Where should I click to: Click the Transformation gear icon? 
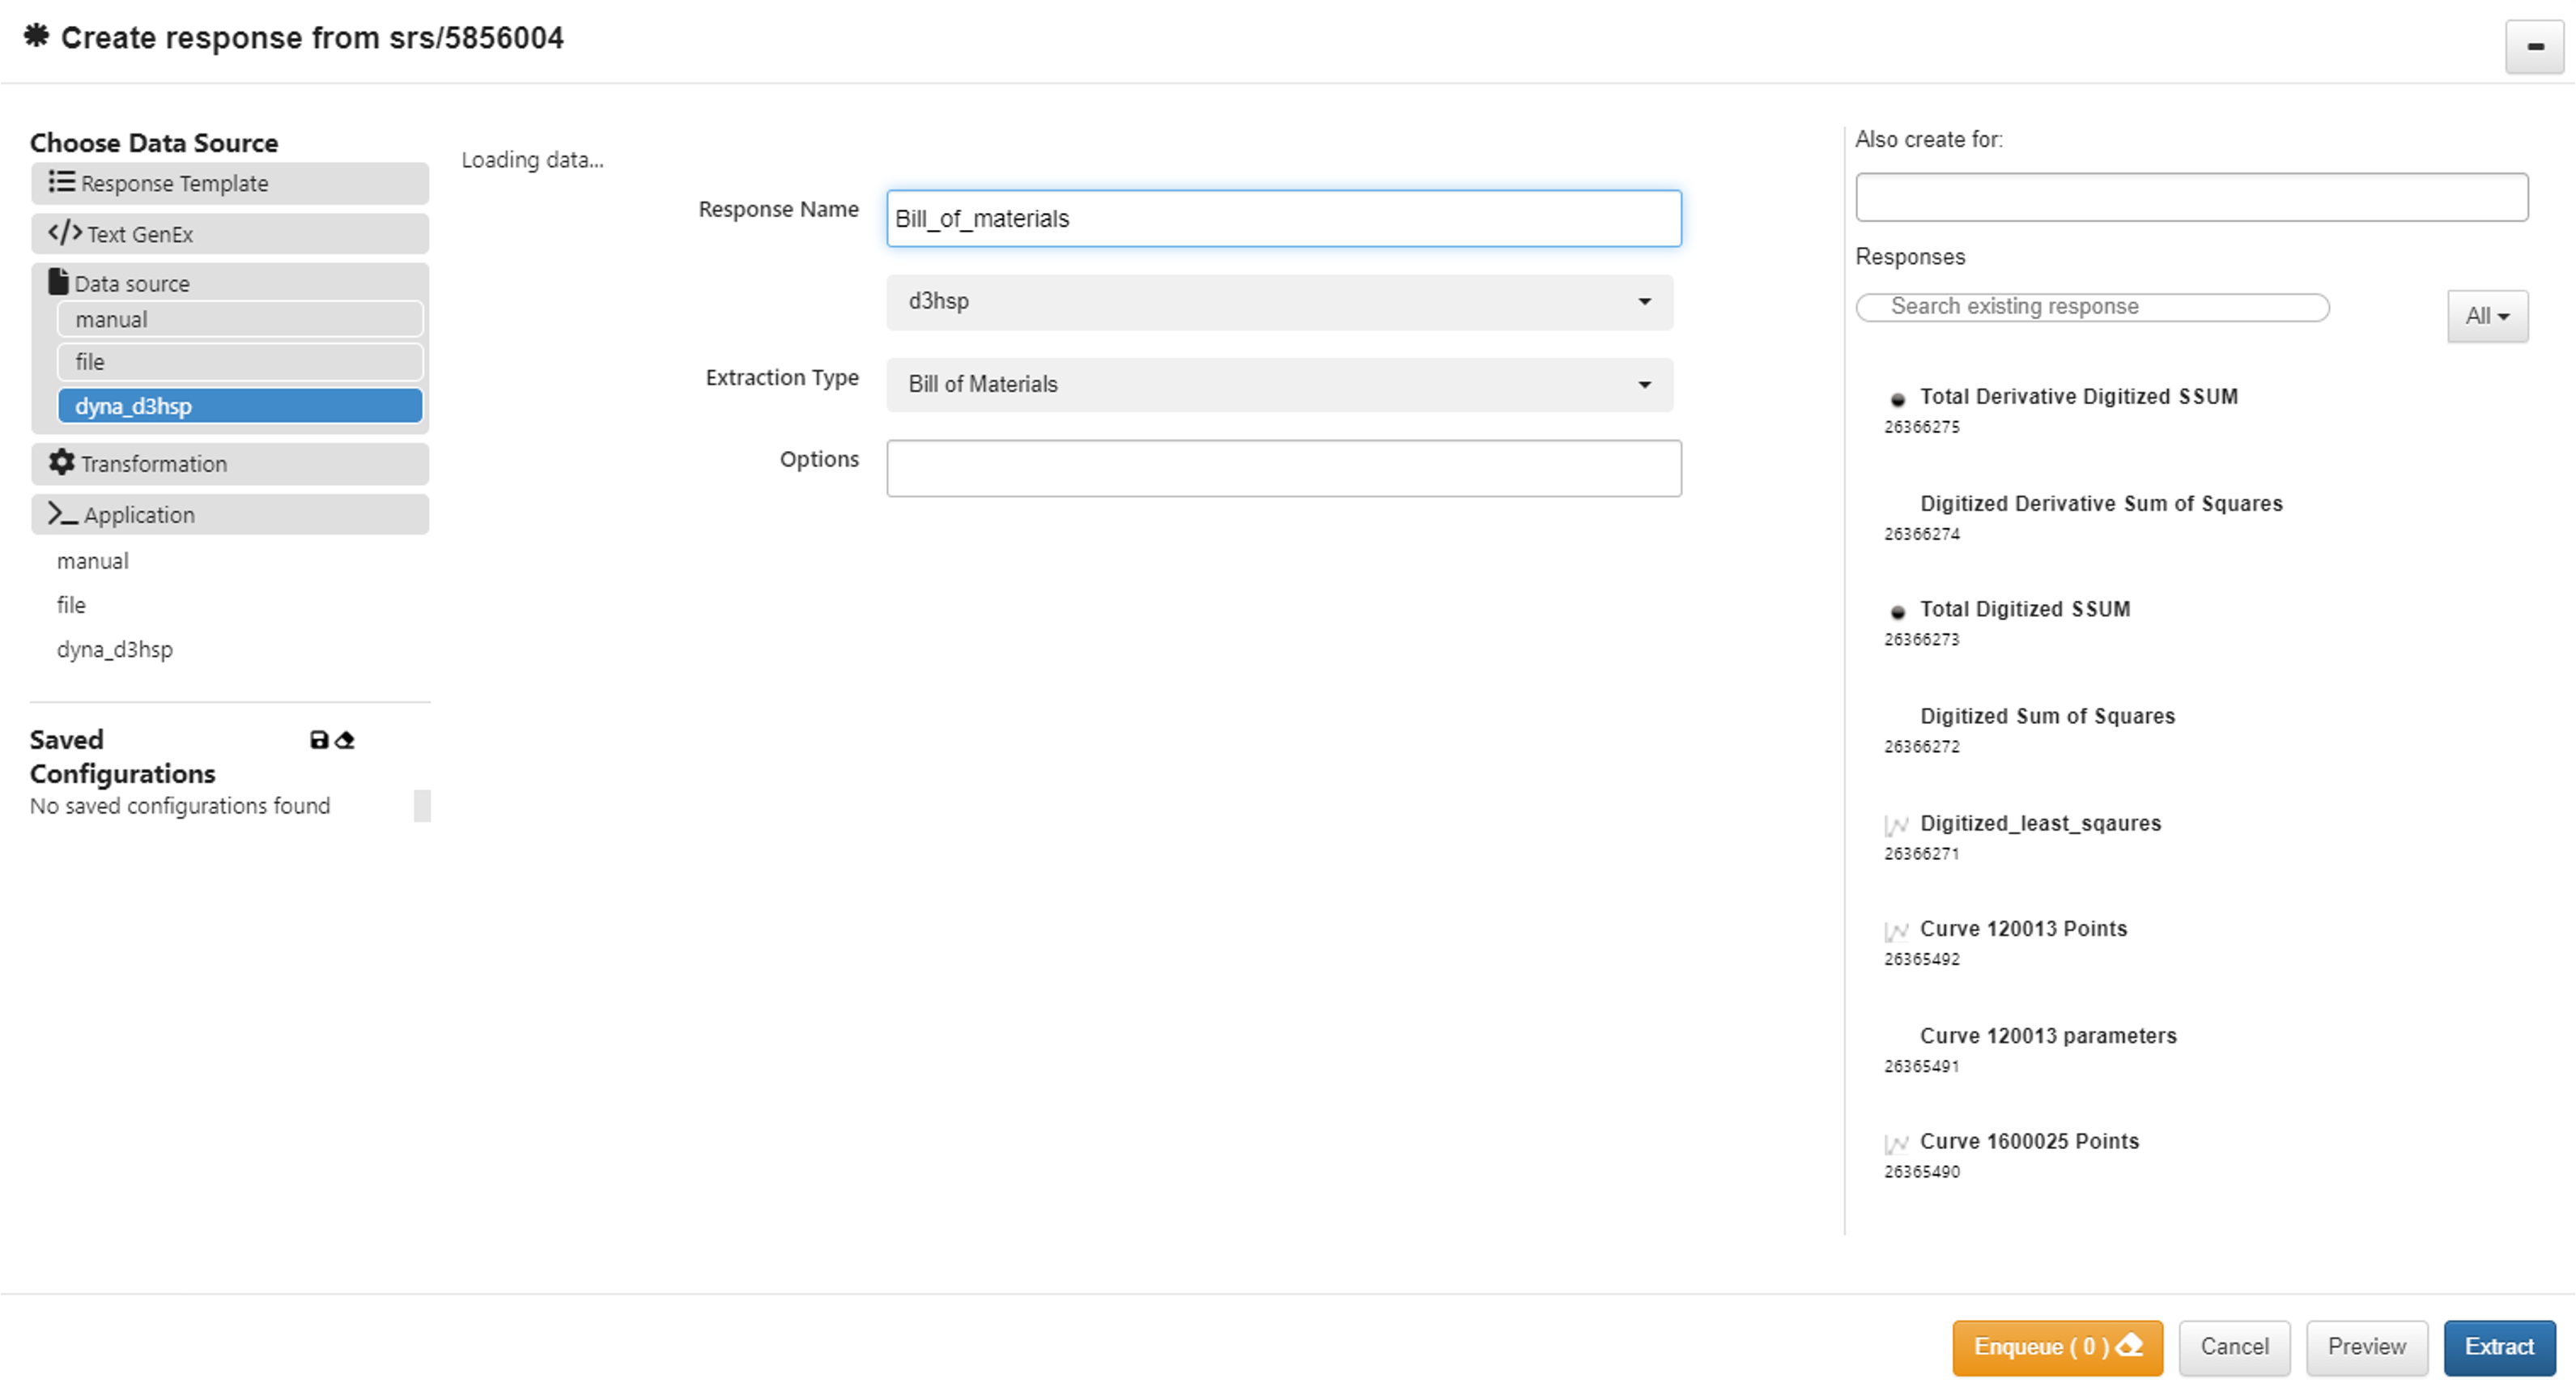click(x=61, y=462)
